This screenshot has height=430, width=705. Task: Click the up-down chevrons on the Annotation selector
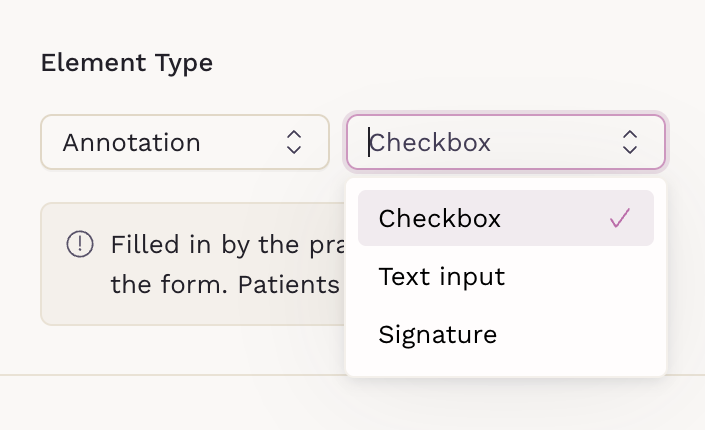pos(294,142)
